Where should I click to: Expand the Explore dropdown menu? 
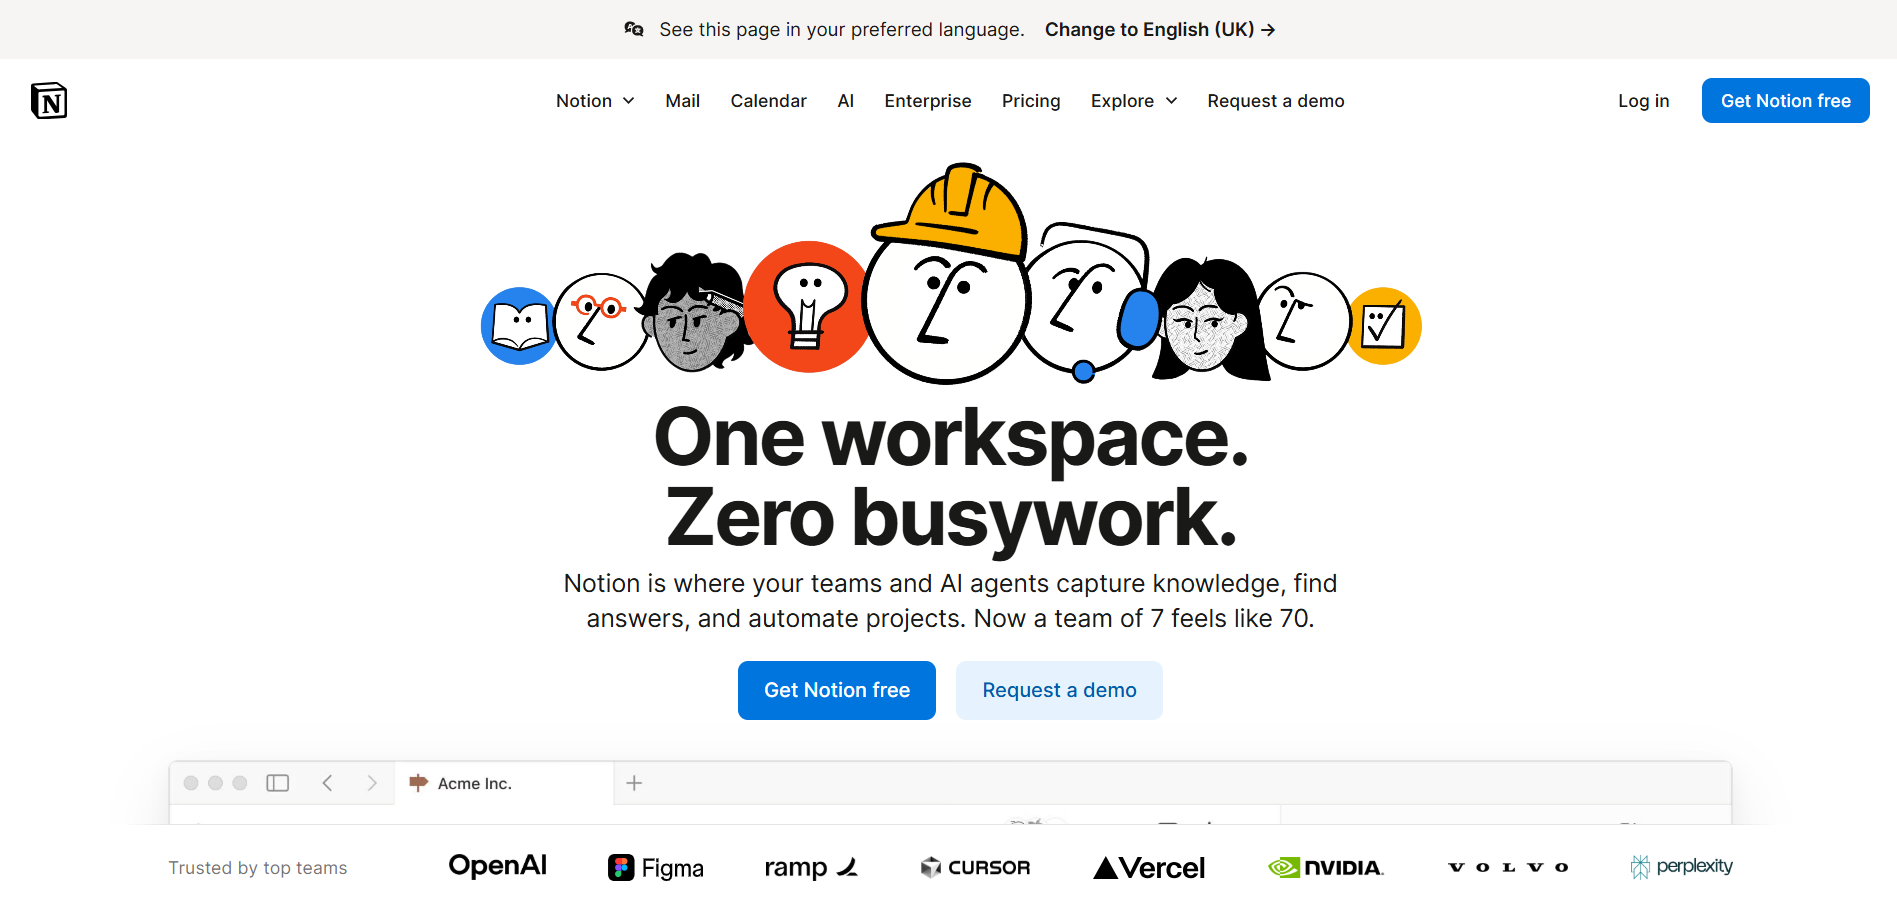(x=1134, y=101)
